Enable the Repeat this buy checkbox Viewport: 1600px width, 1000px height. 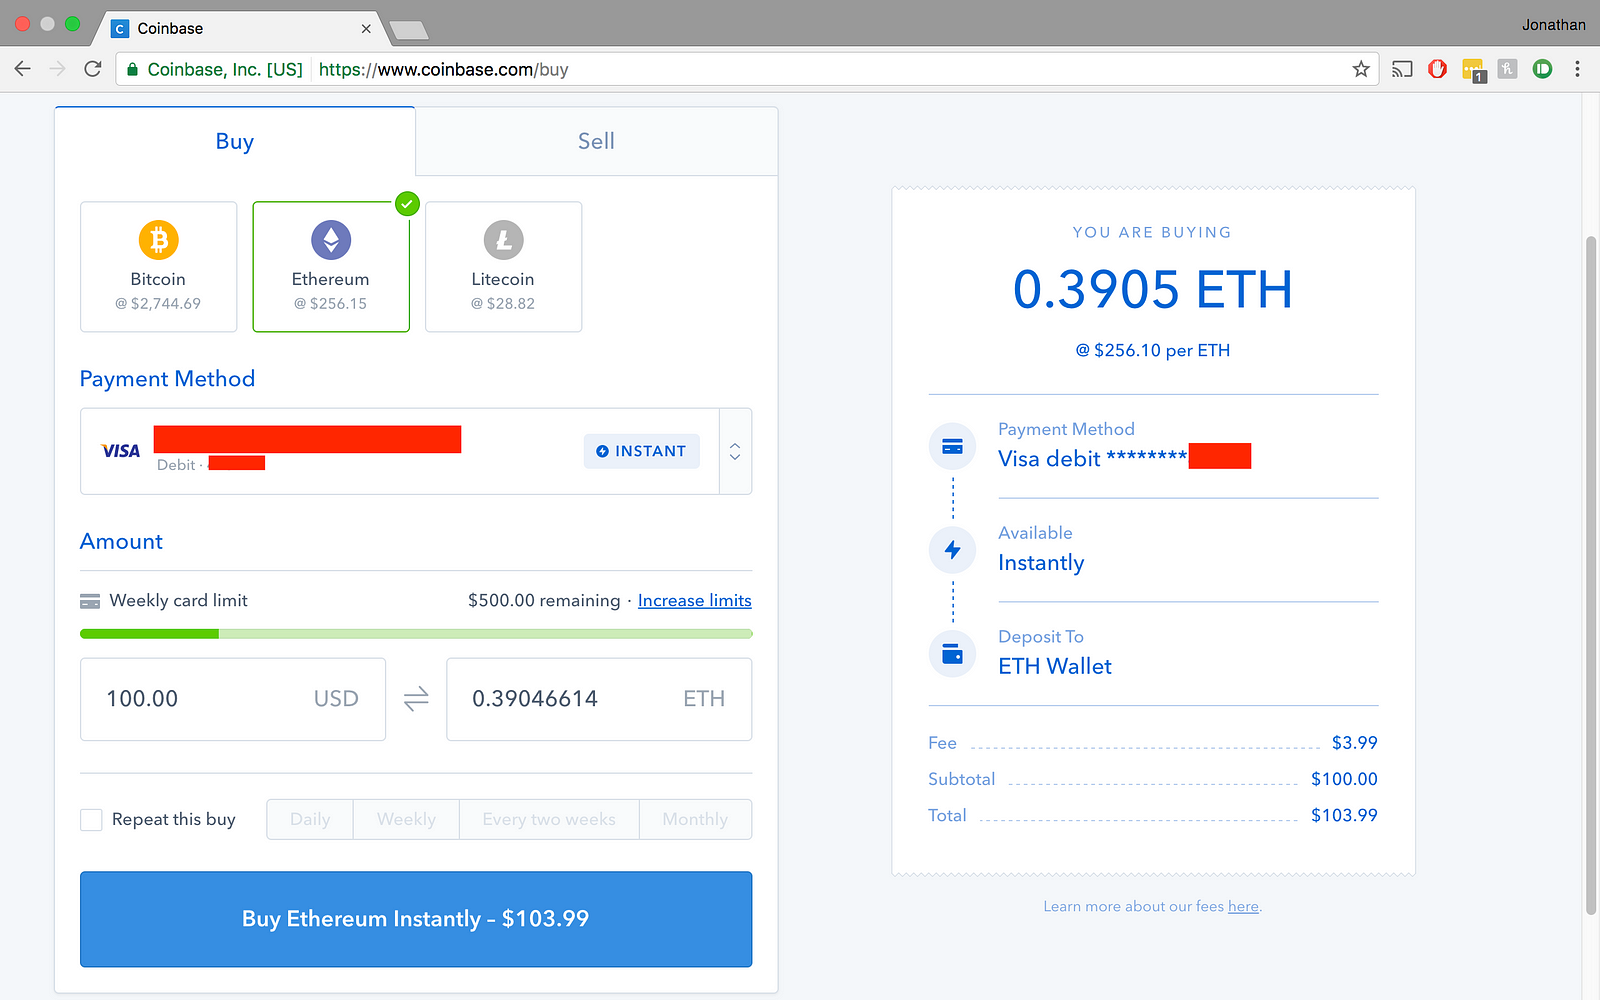point(91,820)
